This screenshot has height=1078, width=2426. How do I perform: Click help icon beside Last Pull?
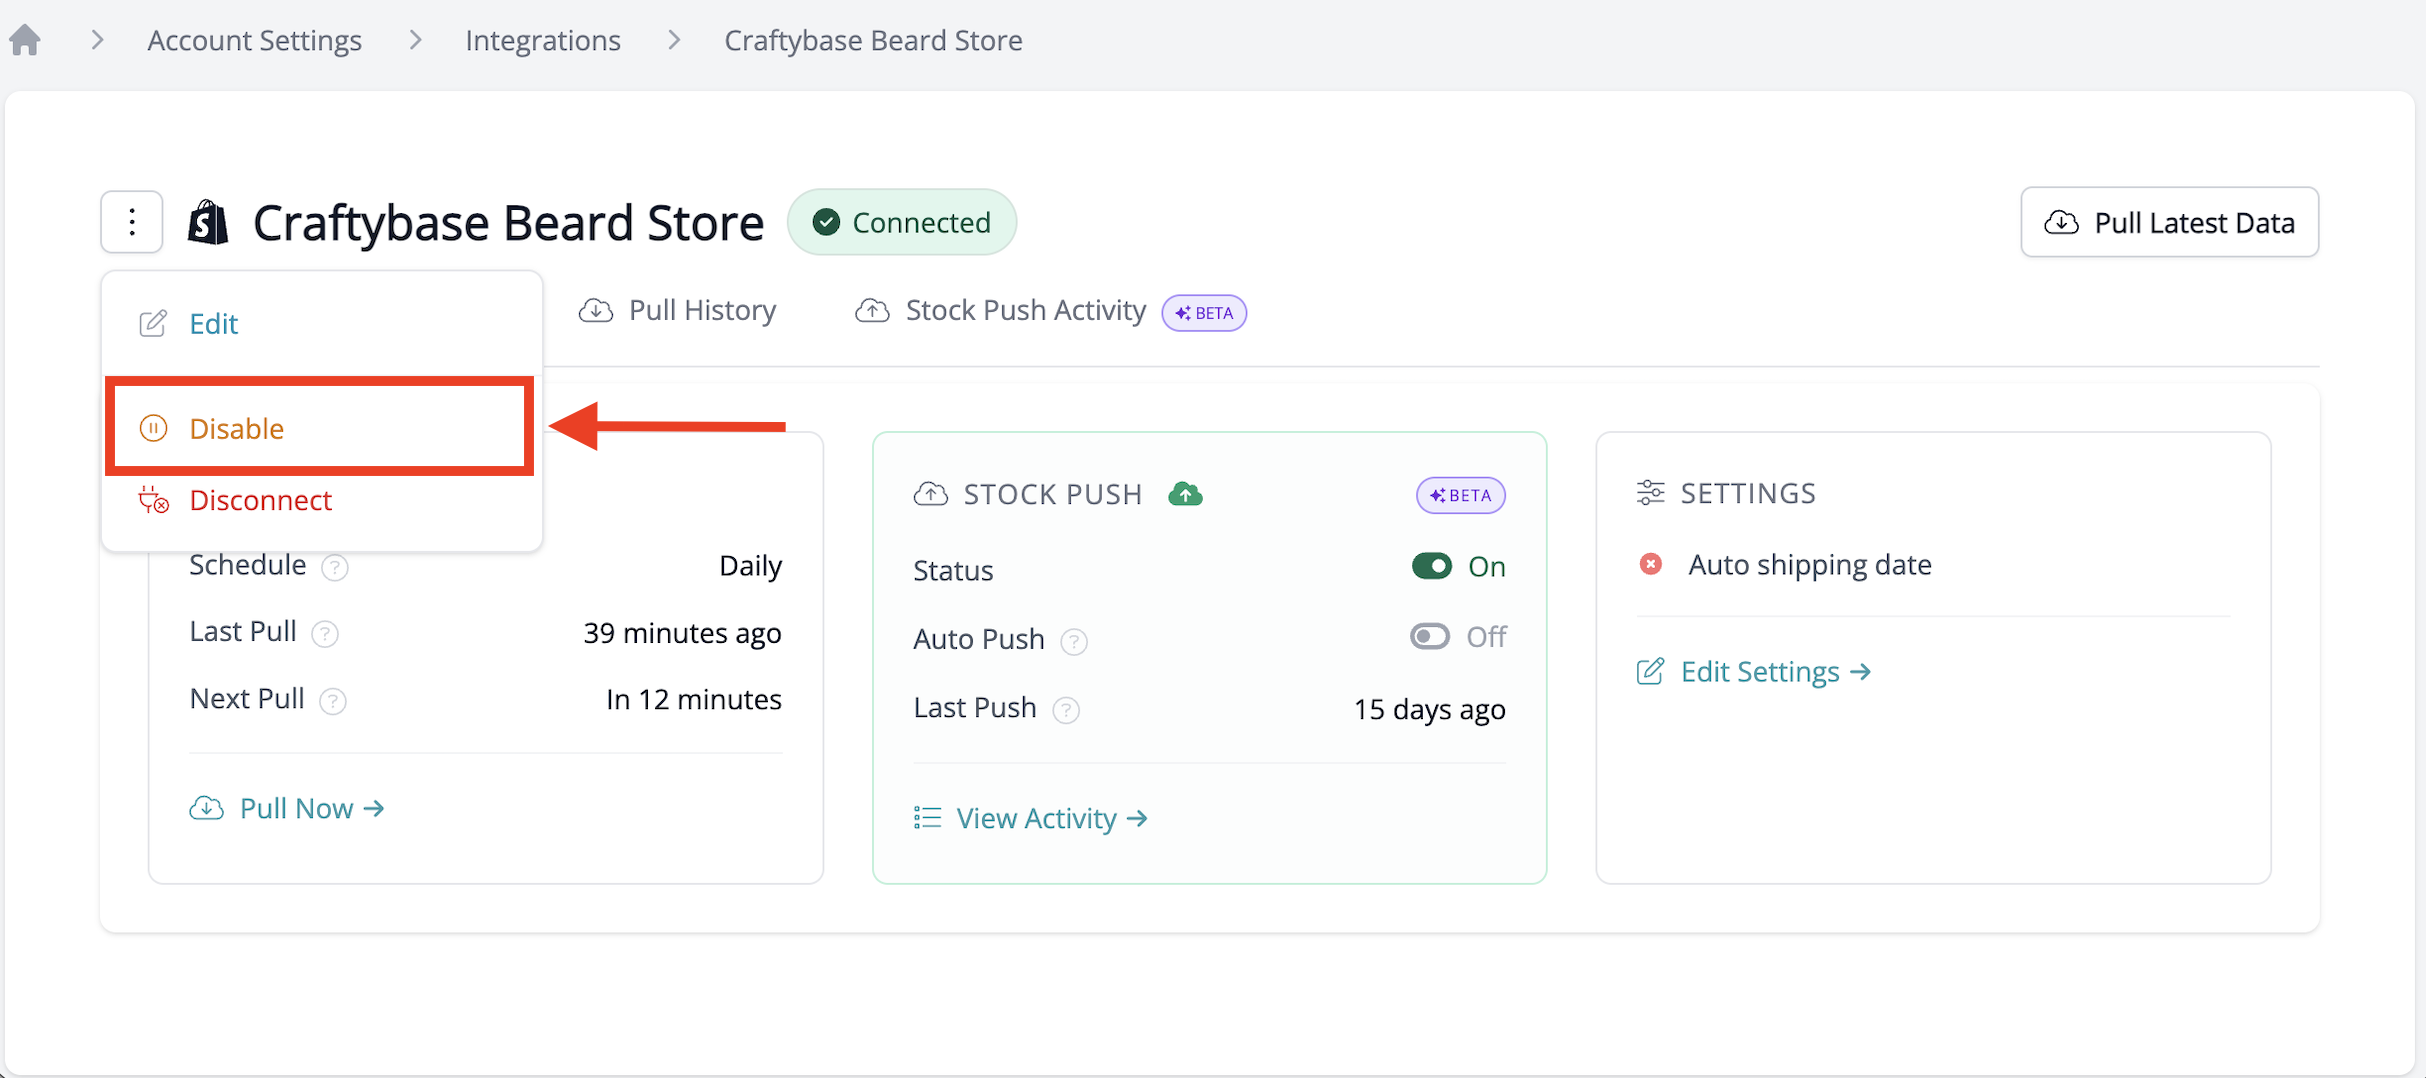[325, 634]
